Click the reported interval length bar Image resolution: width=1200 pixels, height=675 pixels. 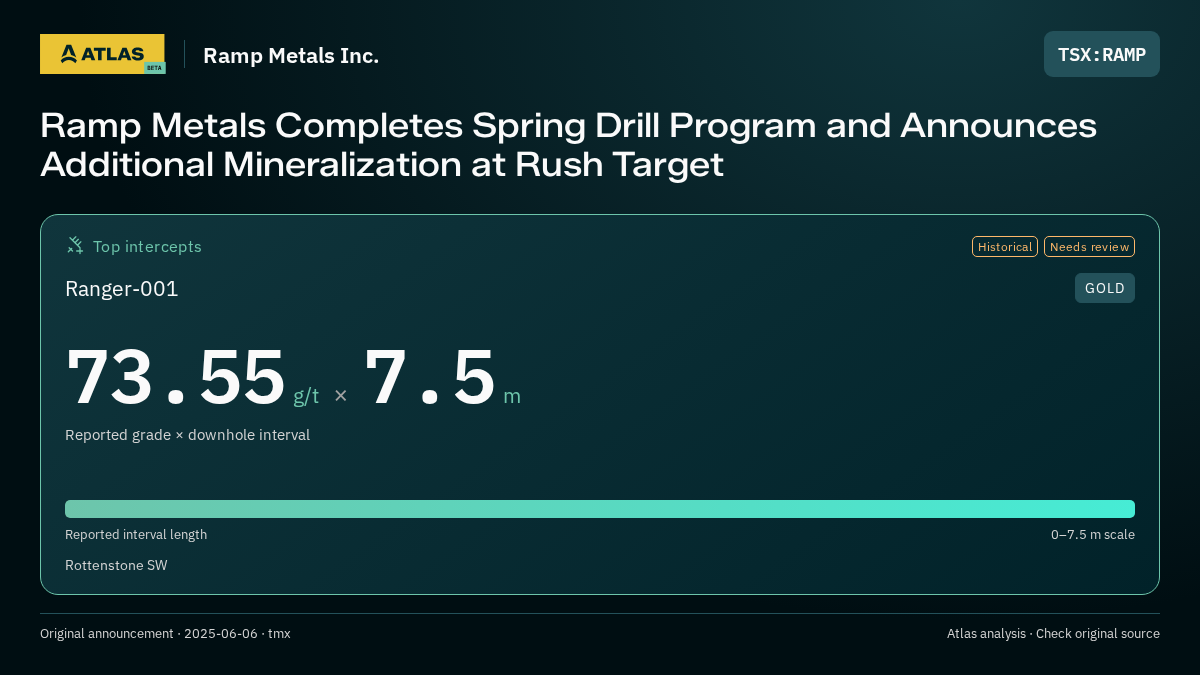point(600,509)
